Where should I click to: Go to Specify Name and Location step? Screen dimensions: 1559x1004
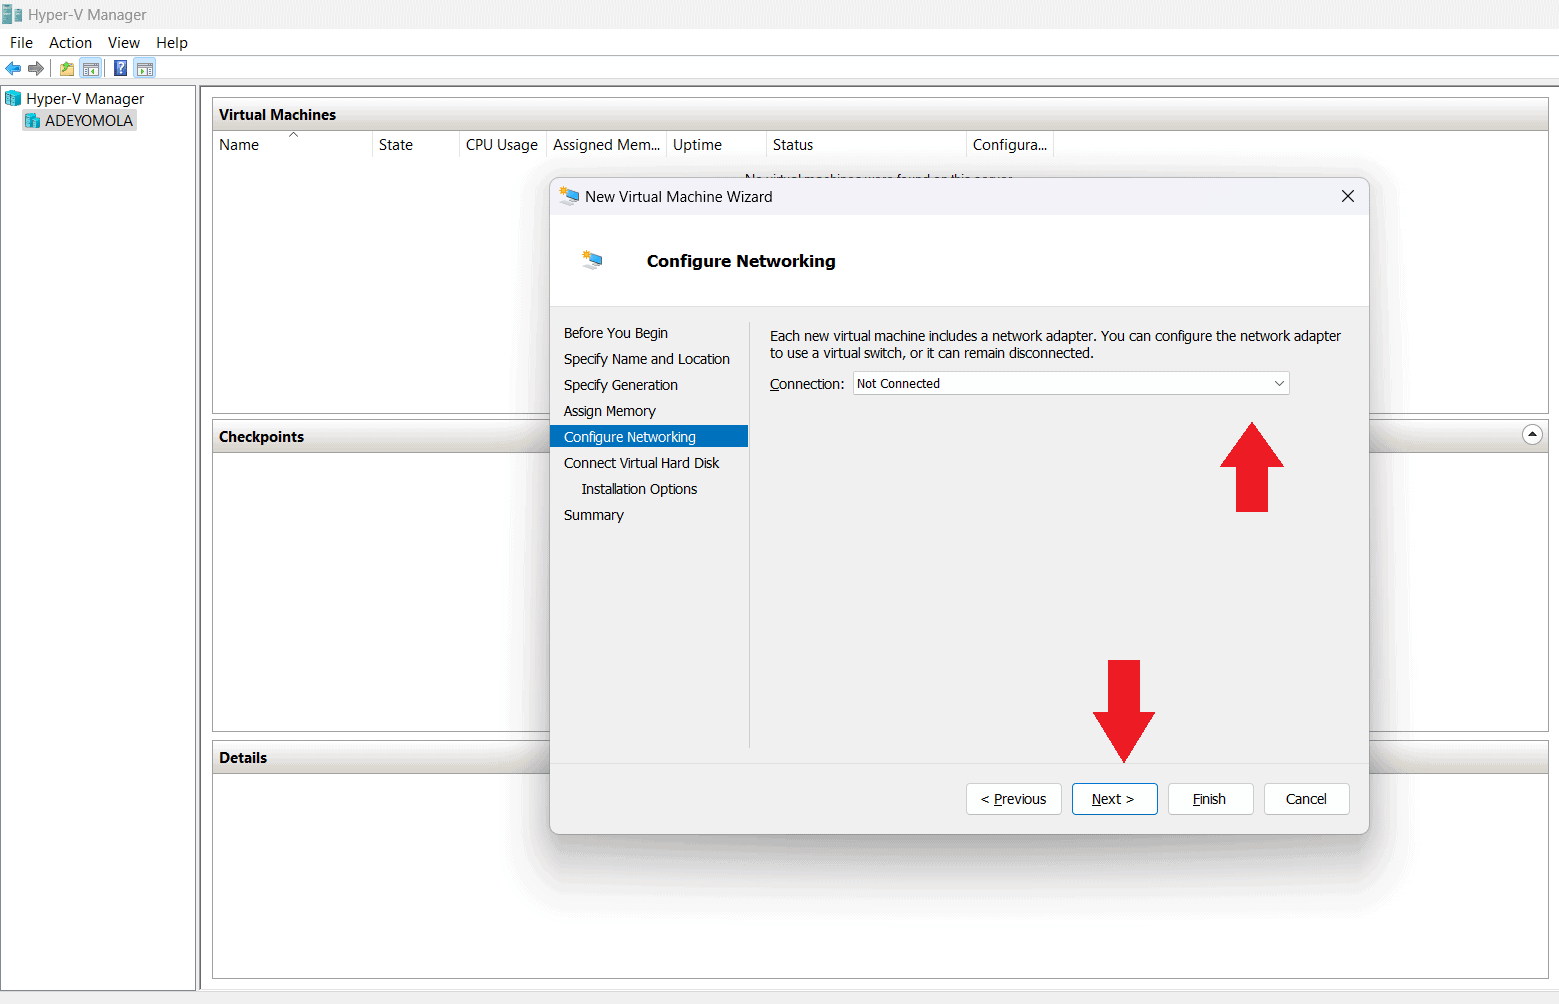[x=647, y=359]
